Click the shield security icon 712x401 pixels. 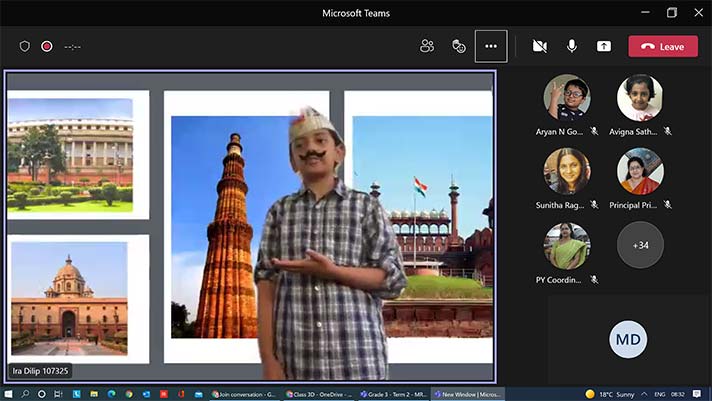25,46
